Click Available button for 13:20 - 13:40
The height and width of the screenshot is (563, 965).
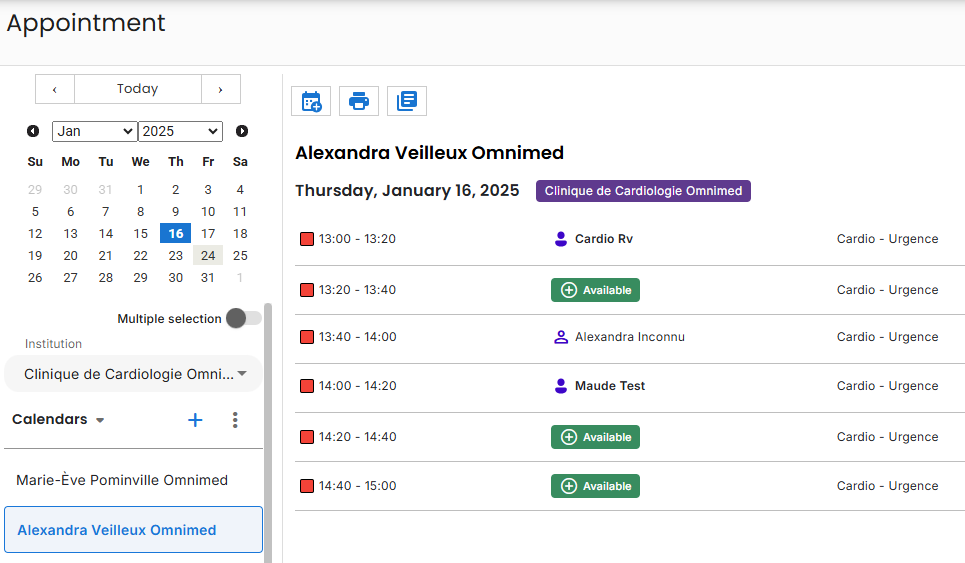(x=595, y=290)
